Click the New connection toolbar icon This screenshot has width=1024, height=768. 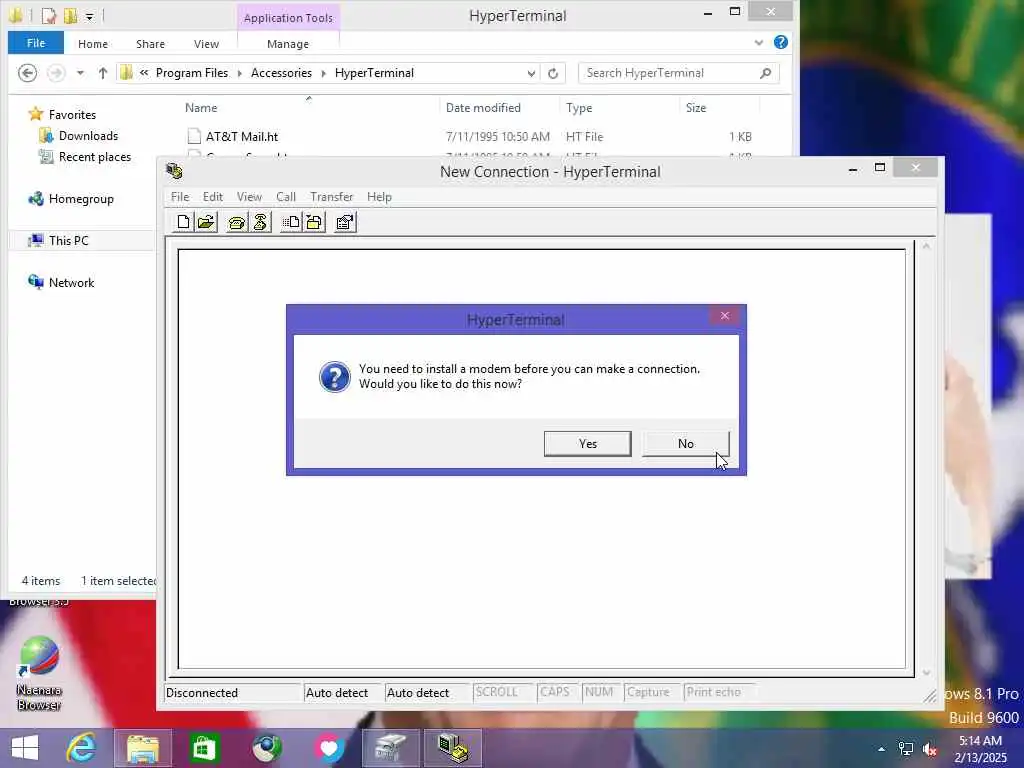coord(184,222)
